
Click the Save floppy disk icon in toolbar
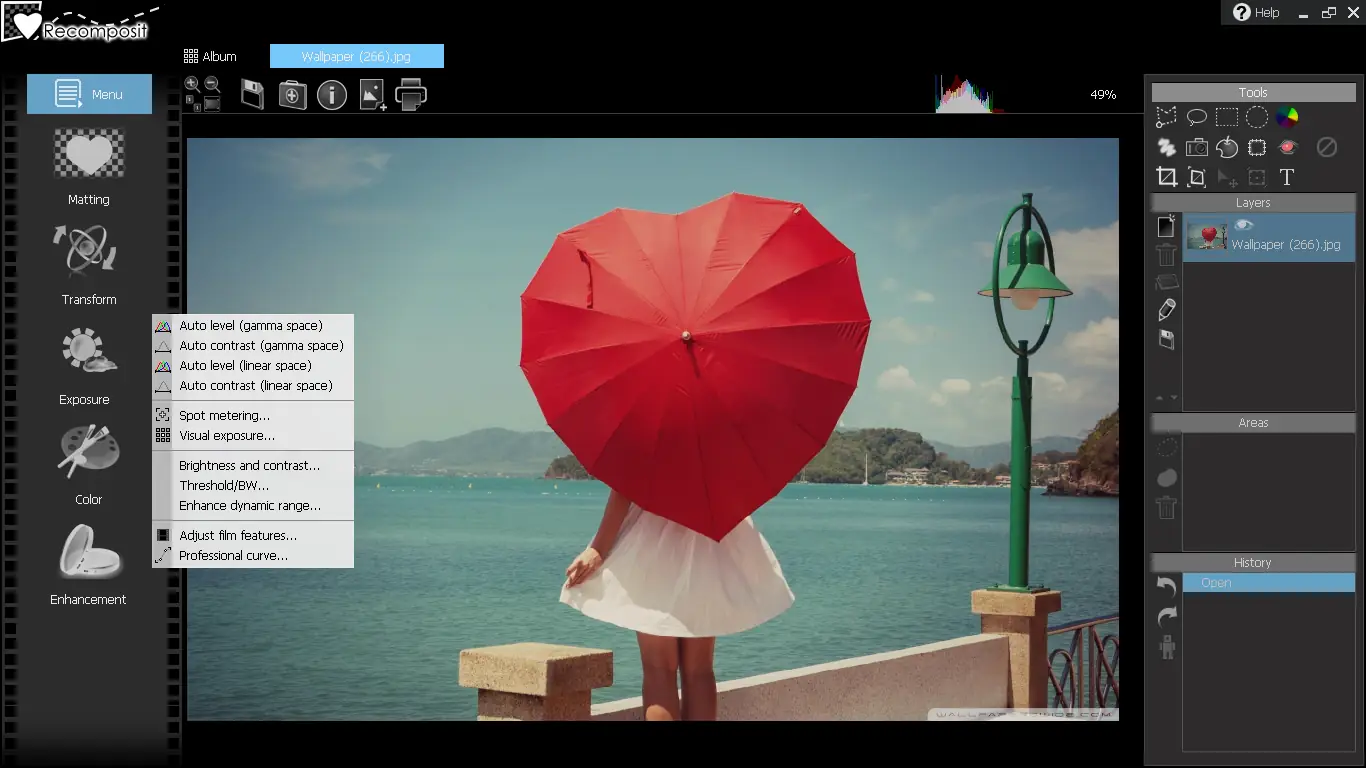coord(252,95)
